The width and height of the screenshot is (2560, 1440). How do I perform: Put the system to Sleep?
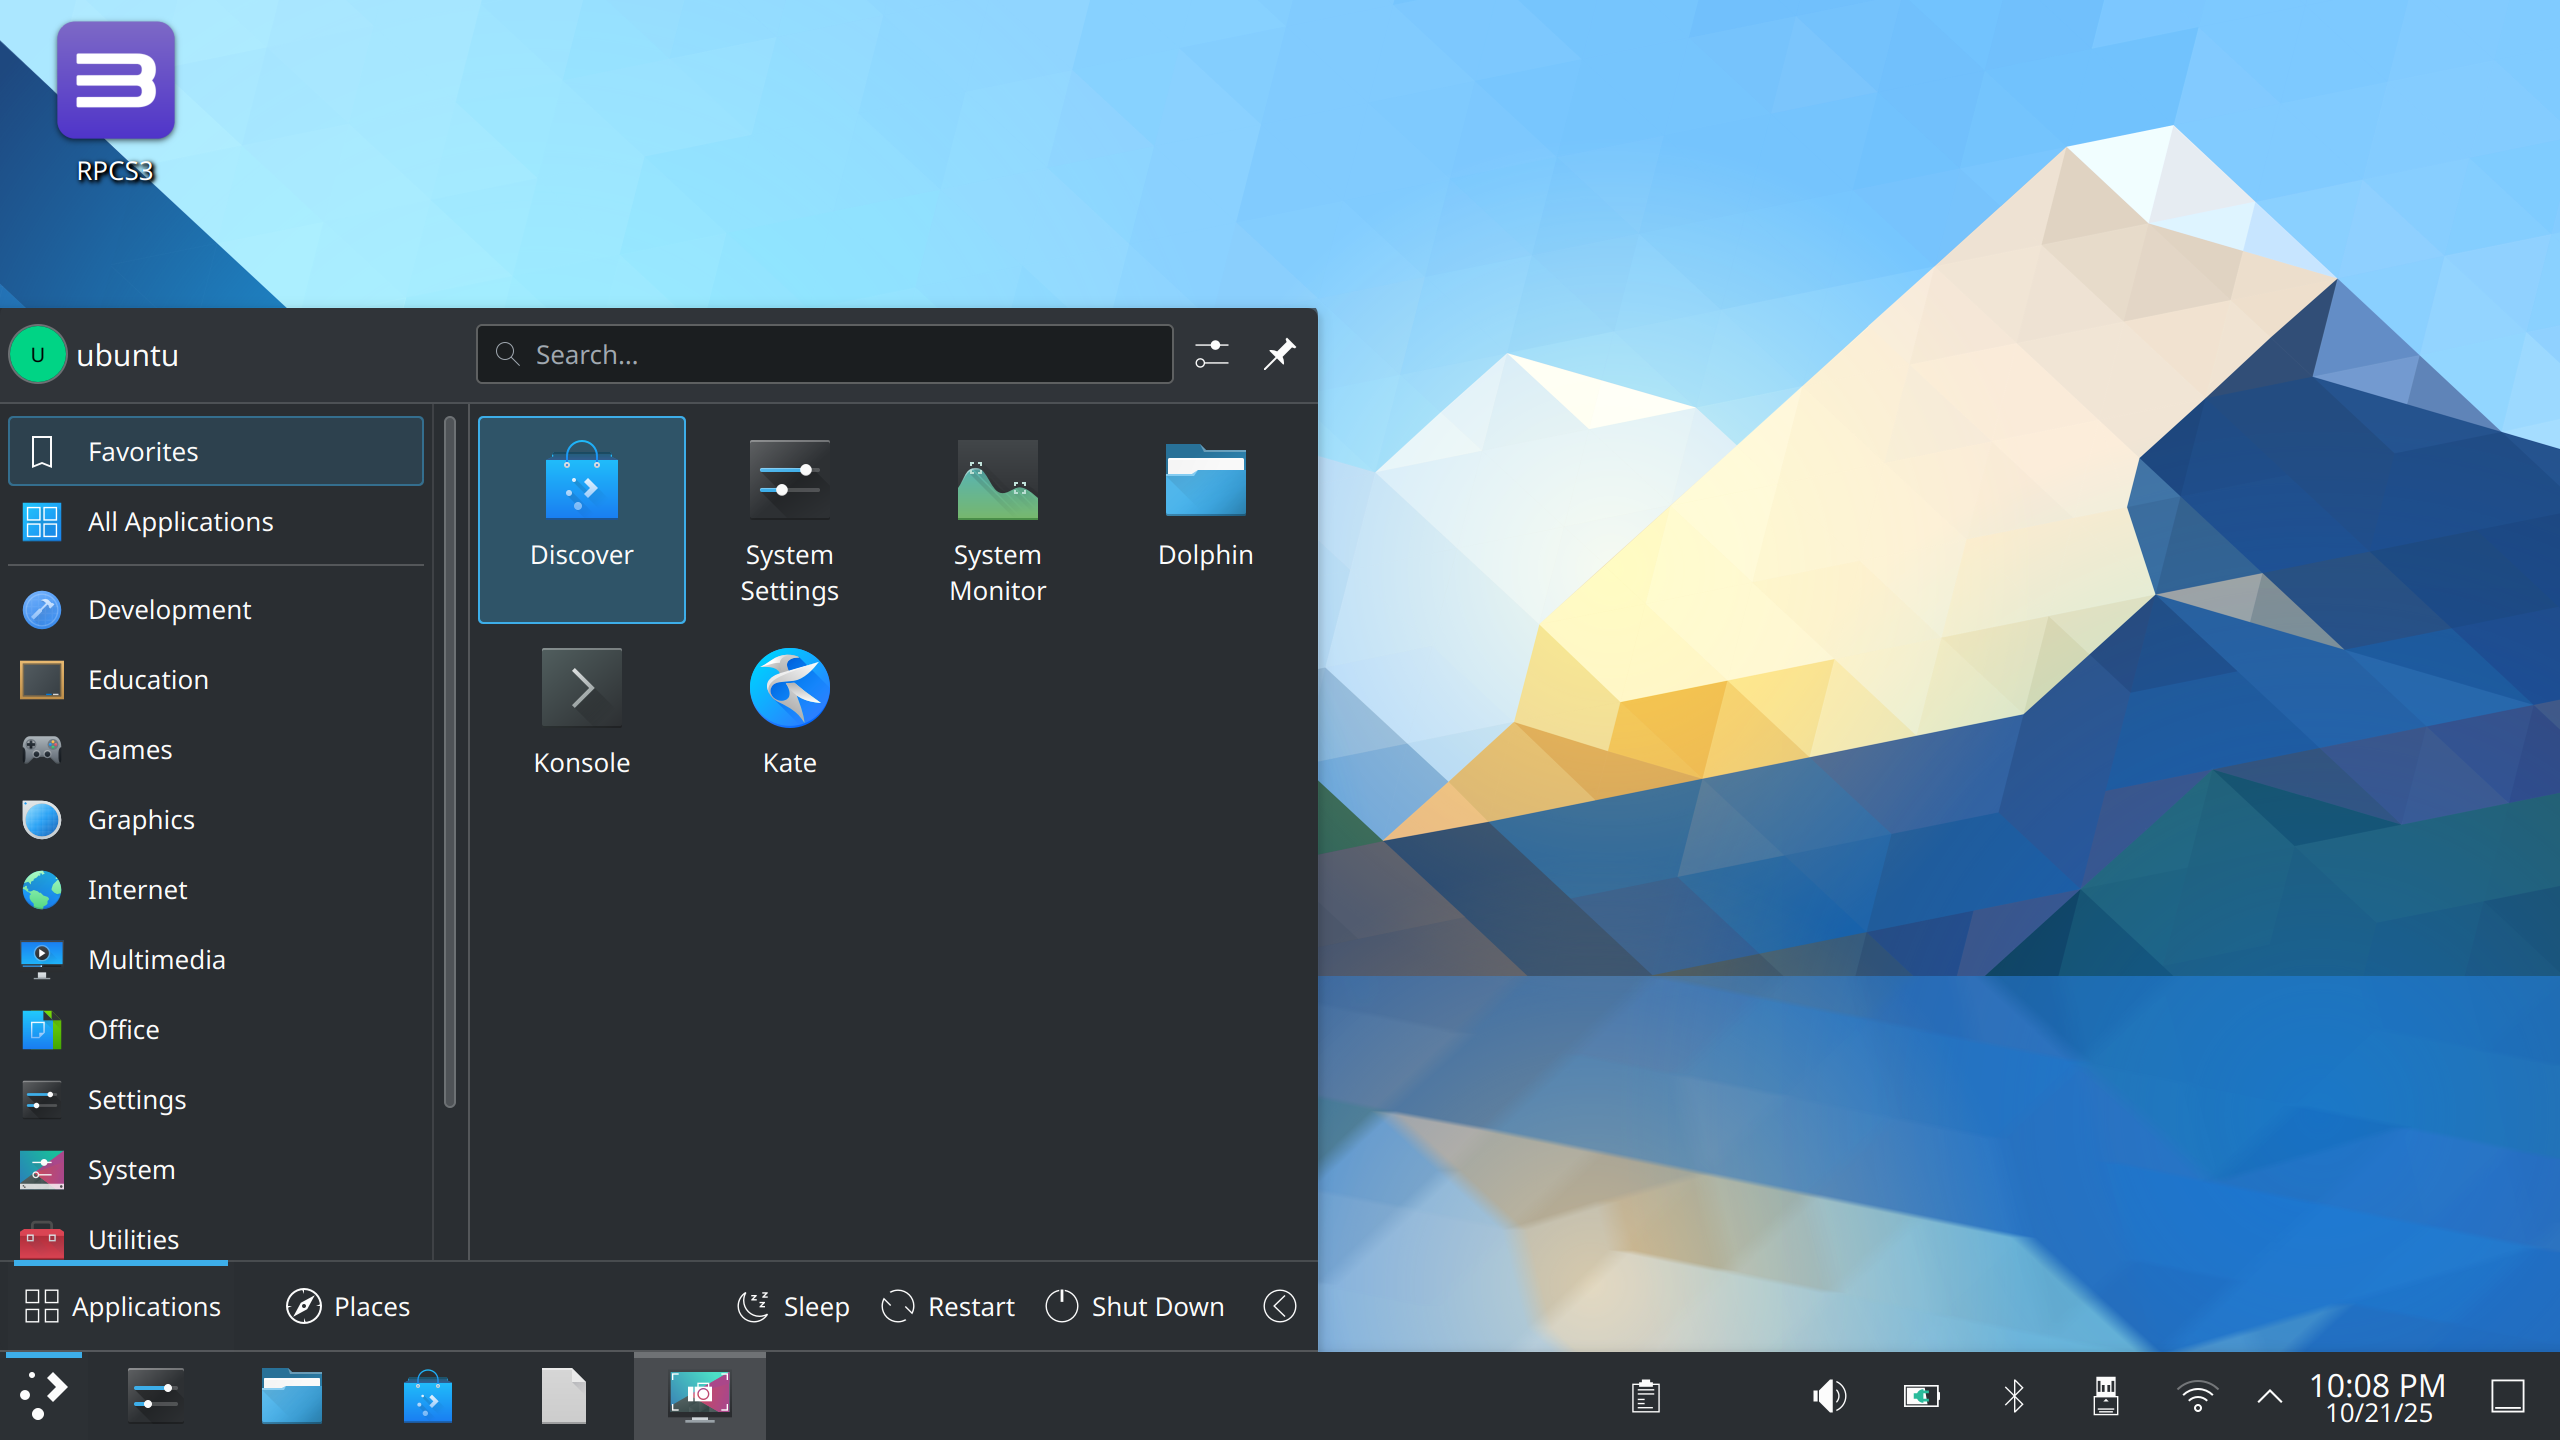793,1306
